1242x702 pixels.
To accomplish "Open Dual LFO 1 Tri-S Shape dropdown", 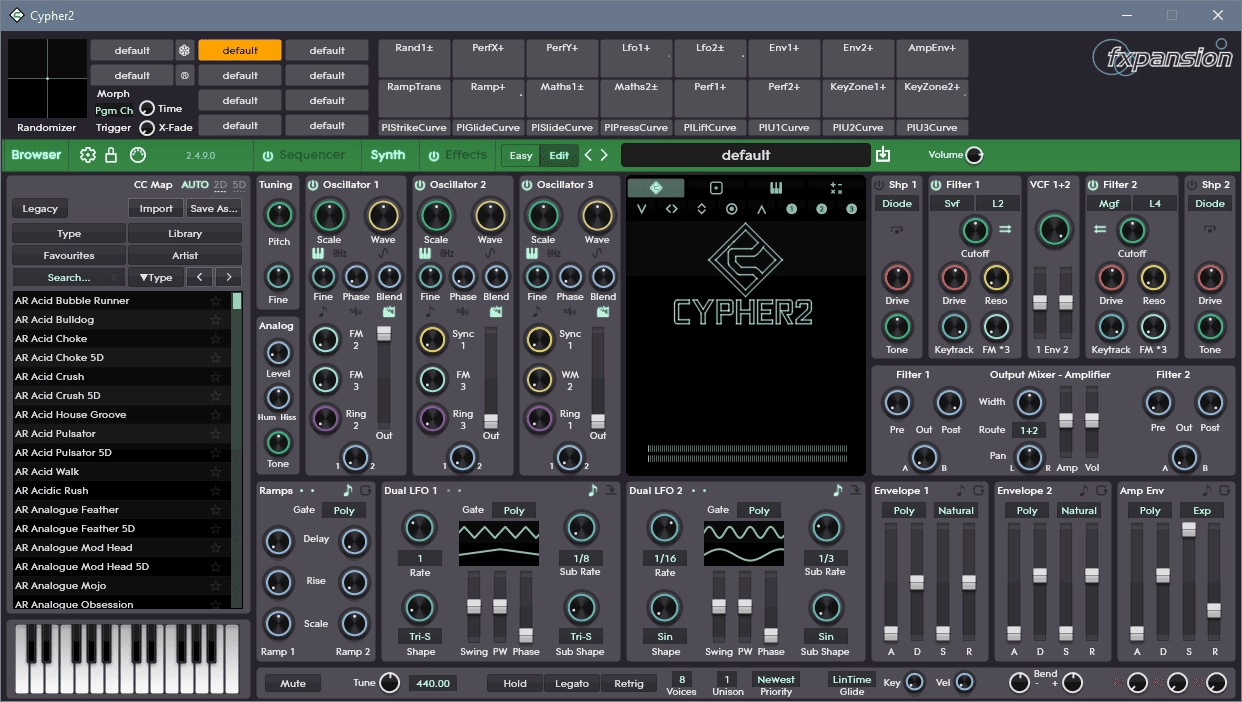I will (x=419, y=636).
